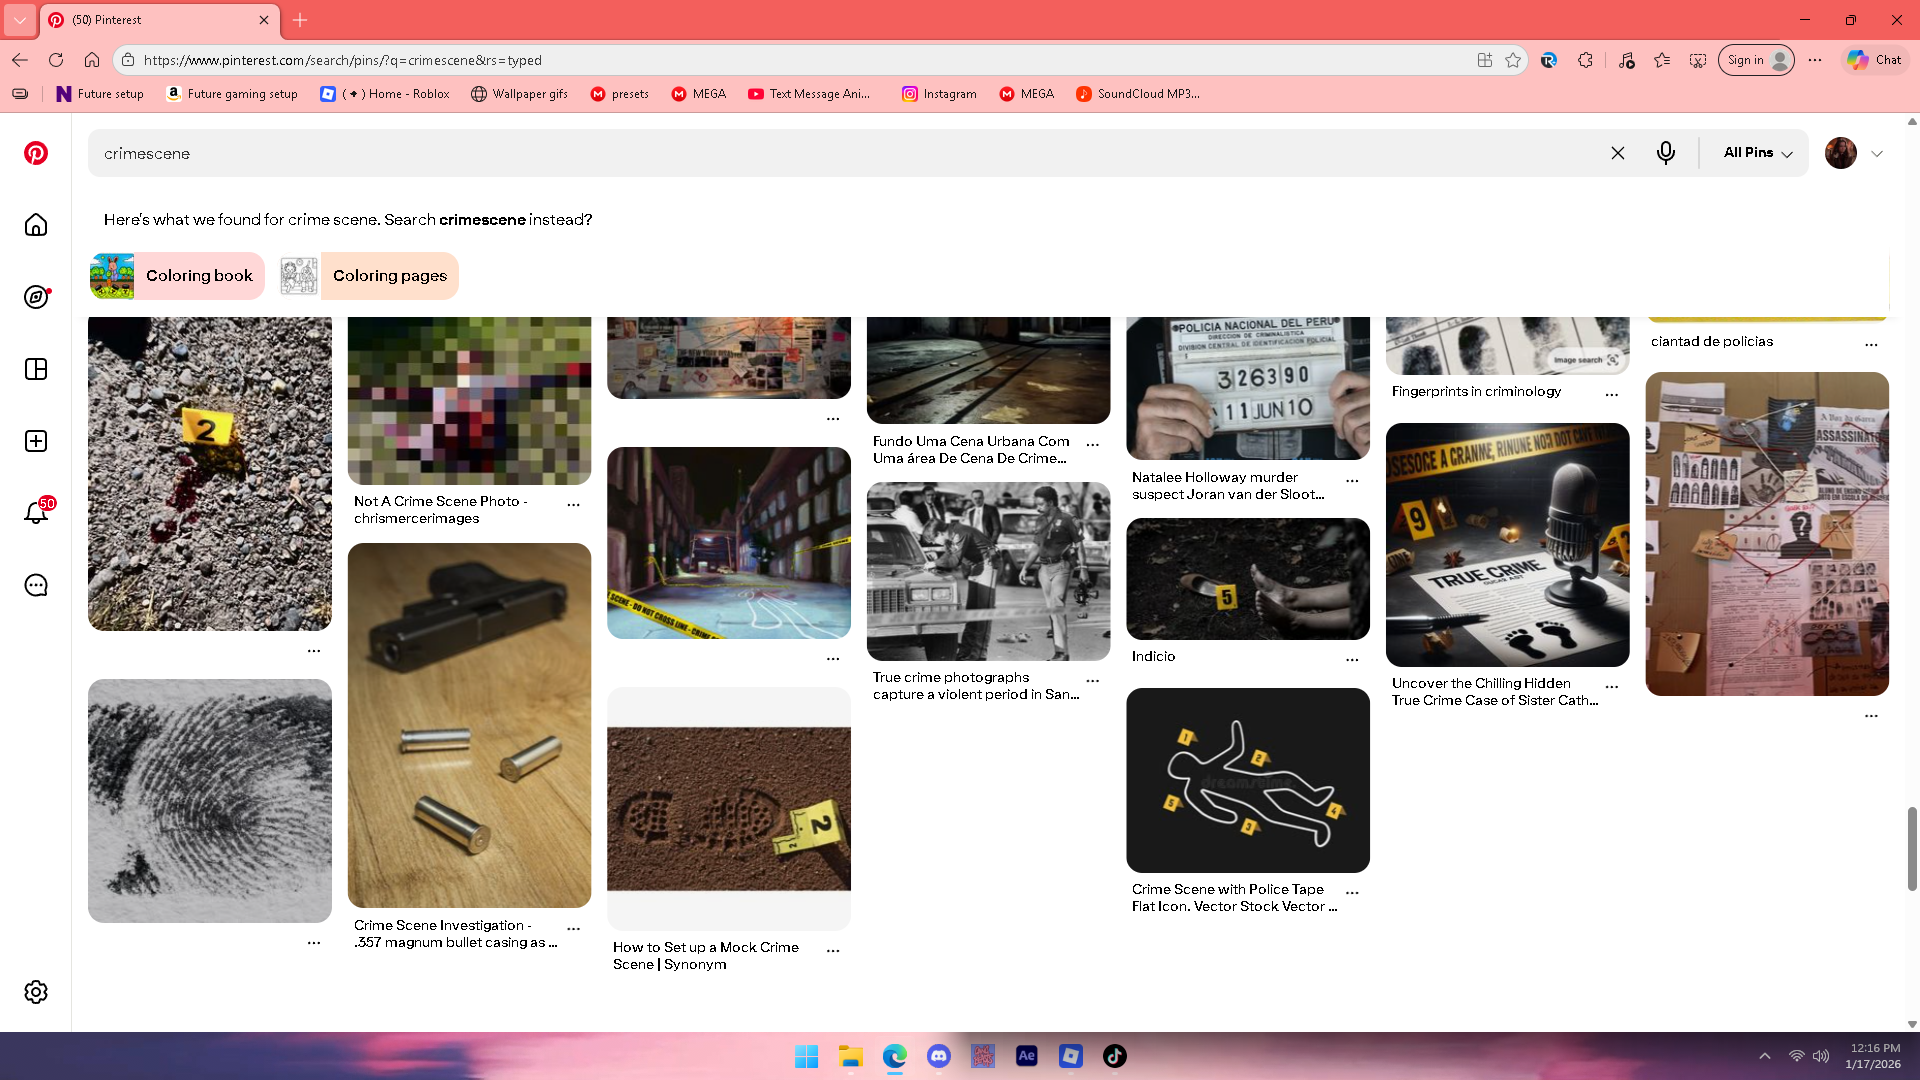Open the chalk outline Crime Scene pin thumbnail

(x=1247, y=780)
